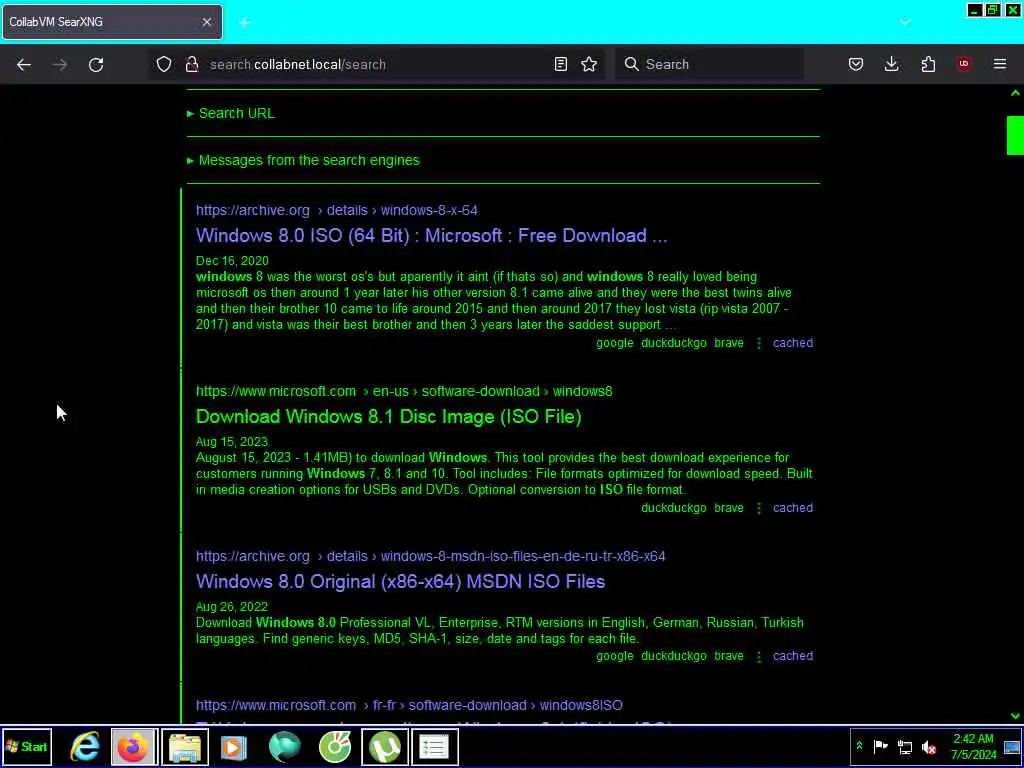The image size is (1024, 768).
Task: Click brave engine label under first result
Action: (729, 343)
